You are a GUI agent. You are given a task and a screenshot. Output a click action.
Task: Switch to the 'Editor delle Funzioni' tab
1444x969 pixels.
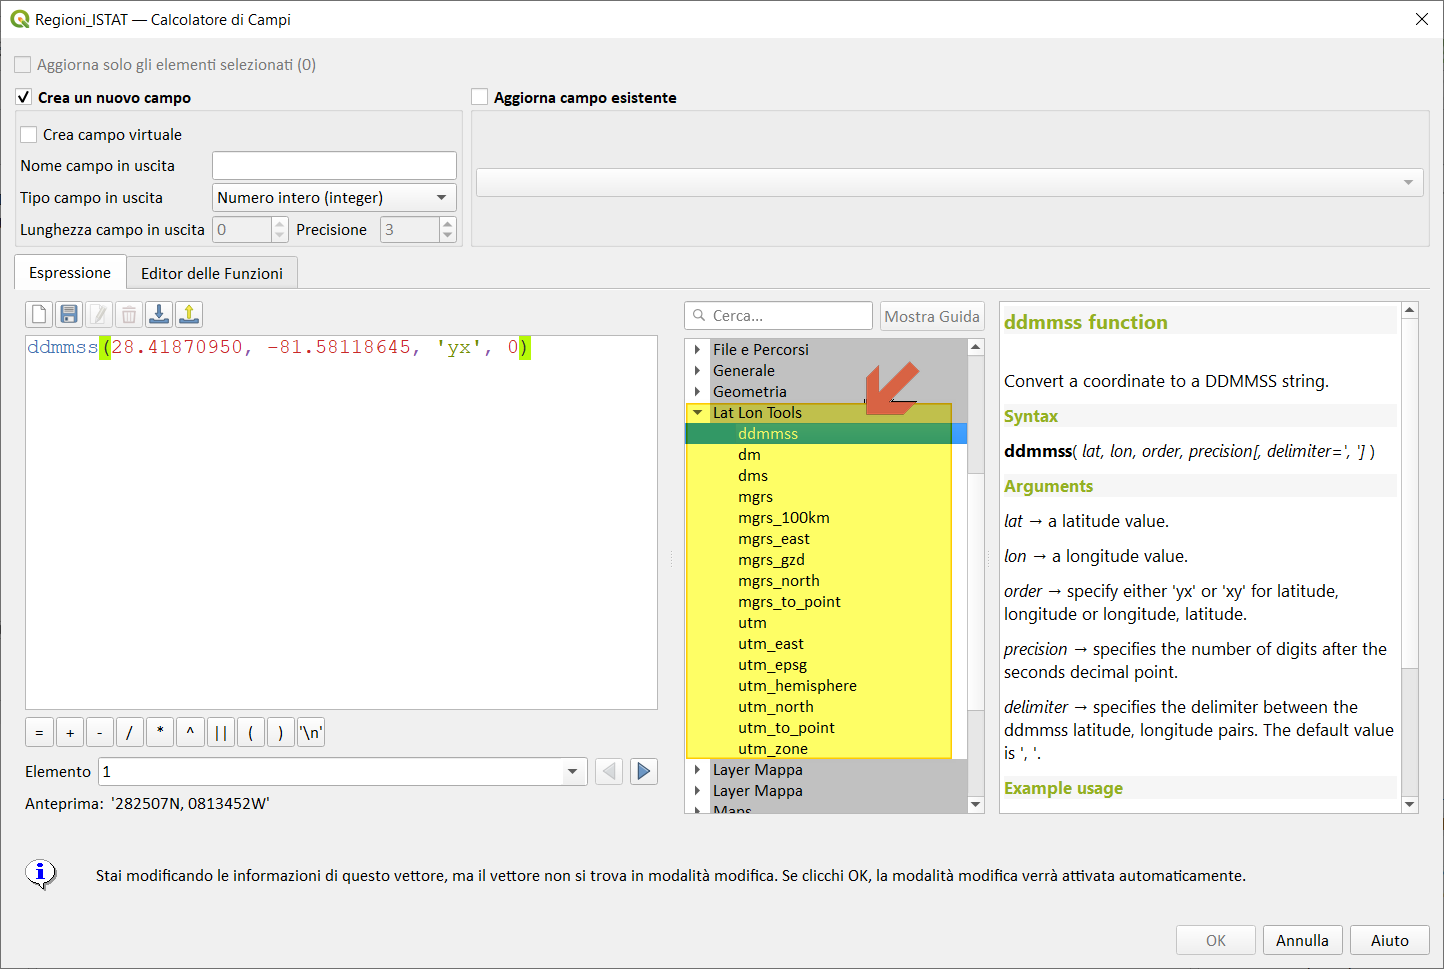point(211,272)
